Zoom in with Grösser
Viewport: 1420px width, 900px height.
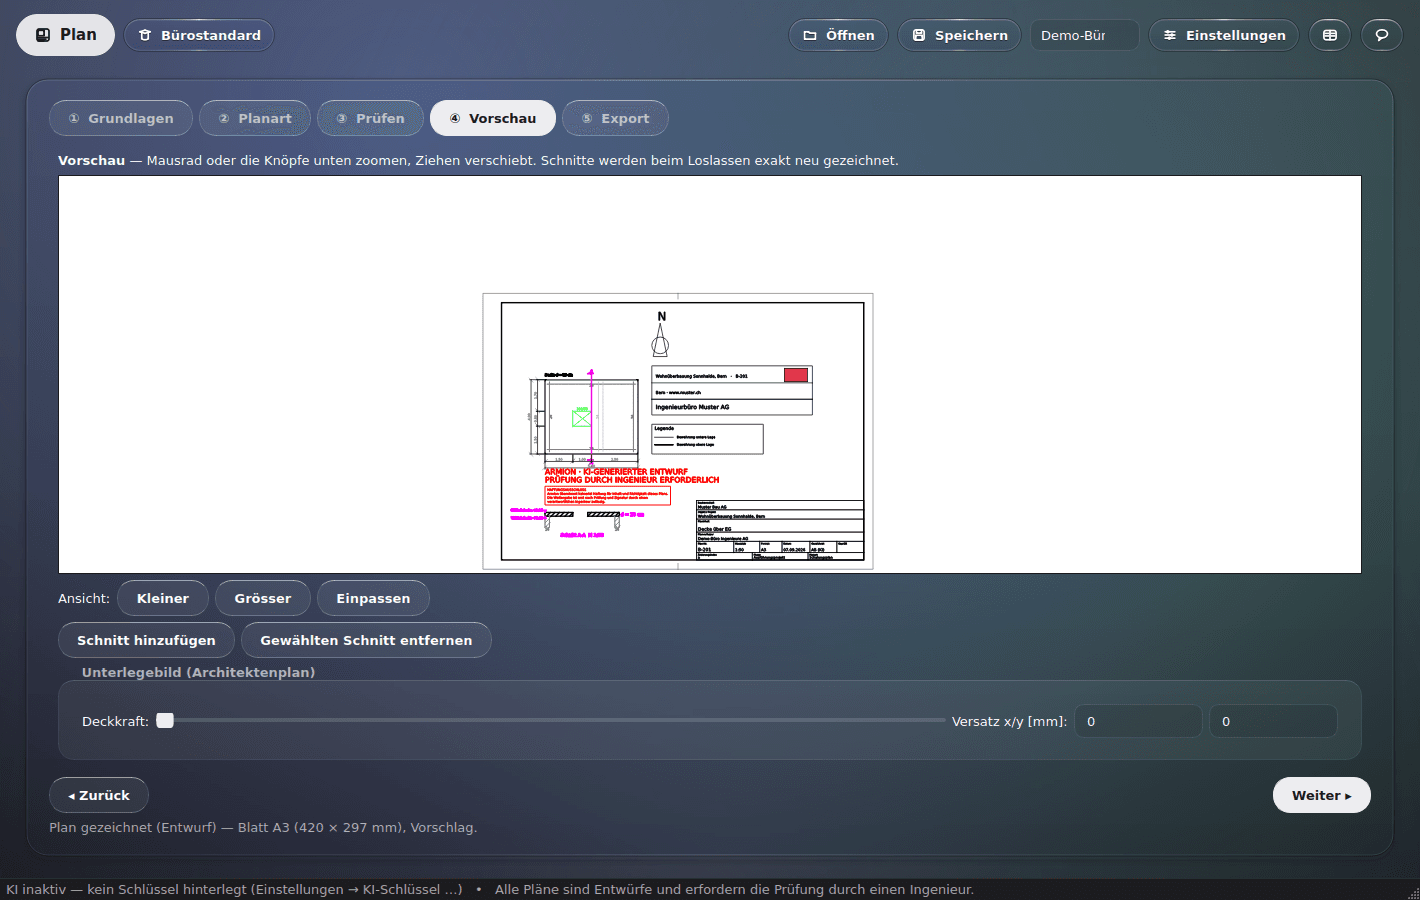click(x=263, y=598)
